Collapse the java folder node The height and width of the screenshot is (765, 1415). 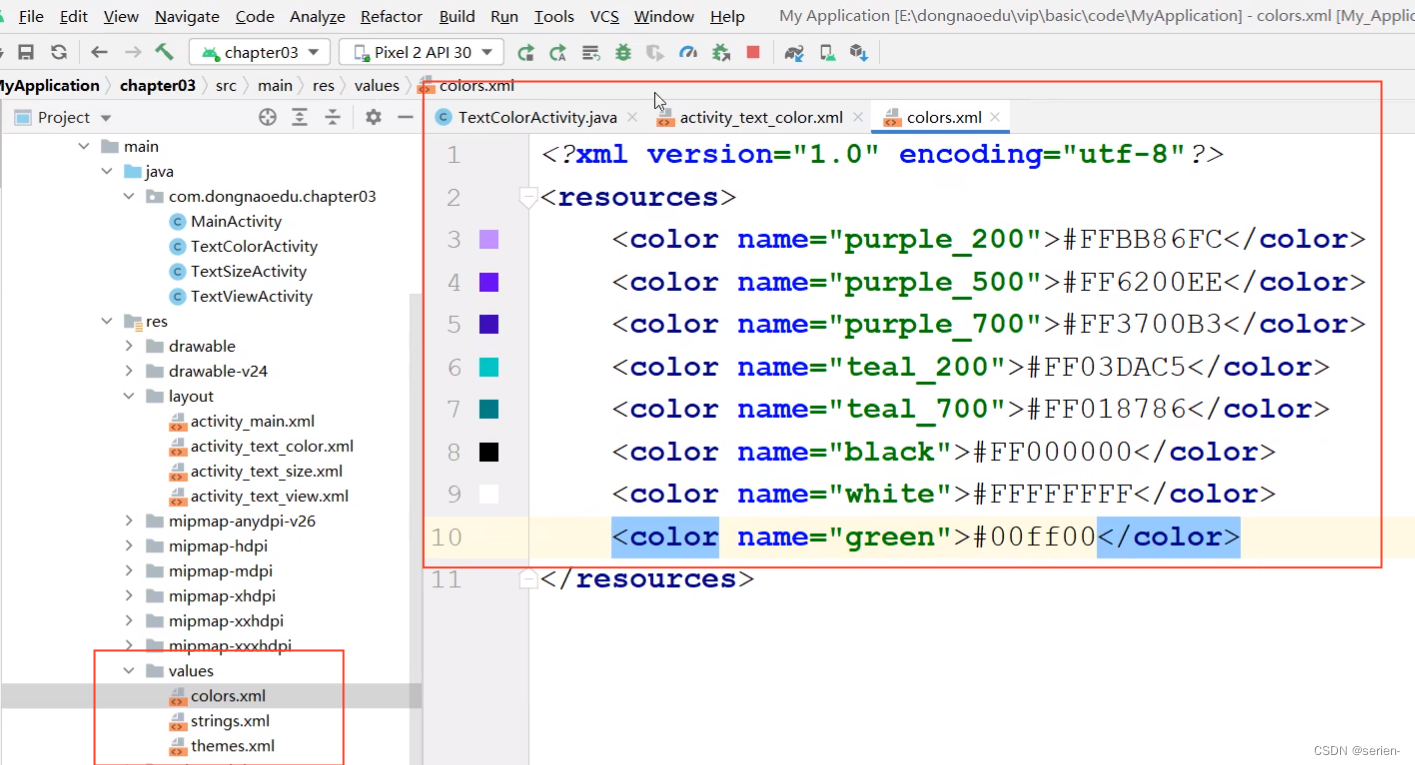coord(106,171)
